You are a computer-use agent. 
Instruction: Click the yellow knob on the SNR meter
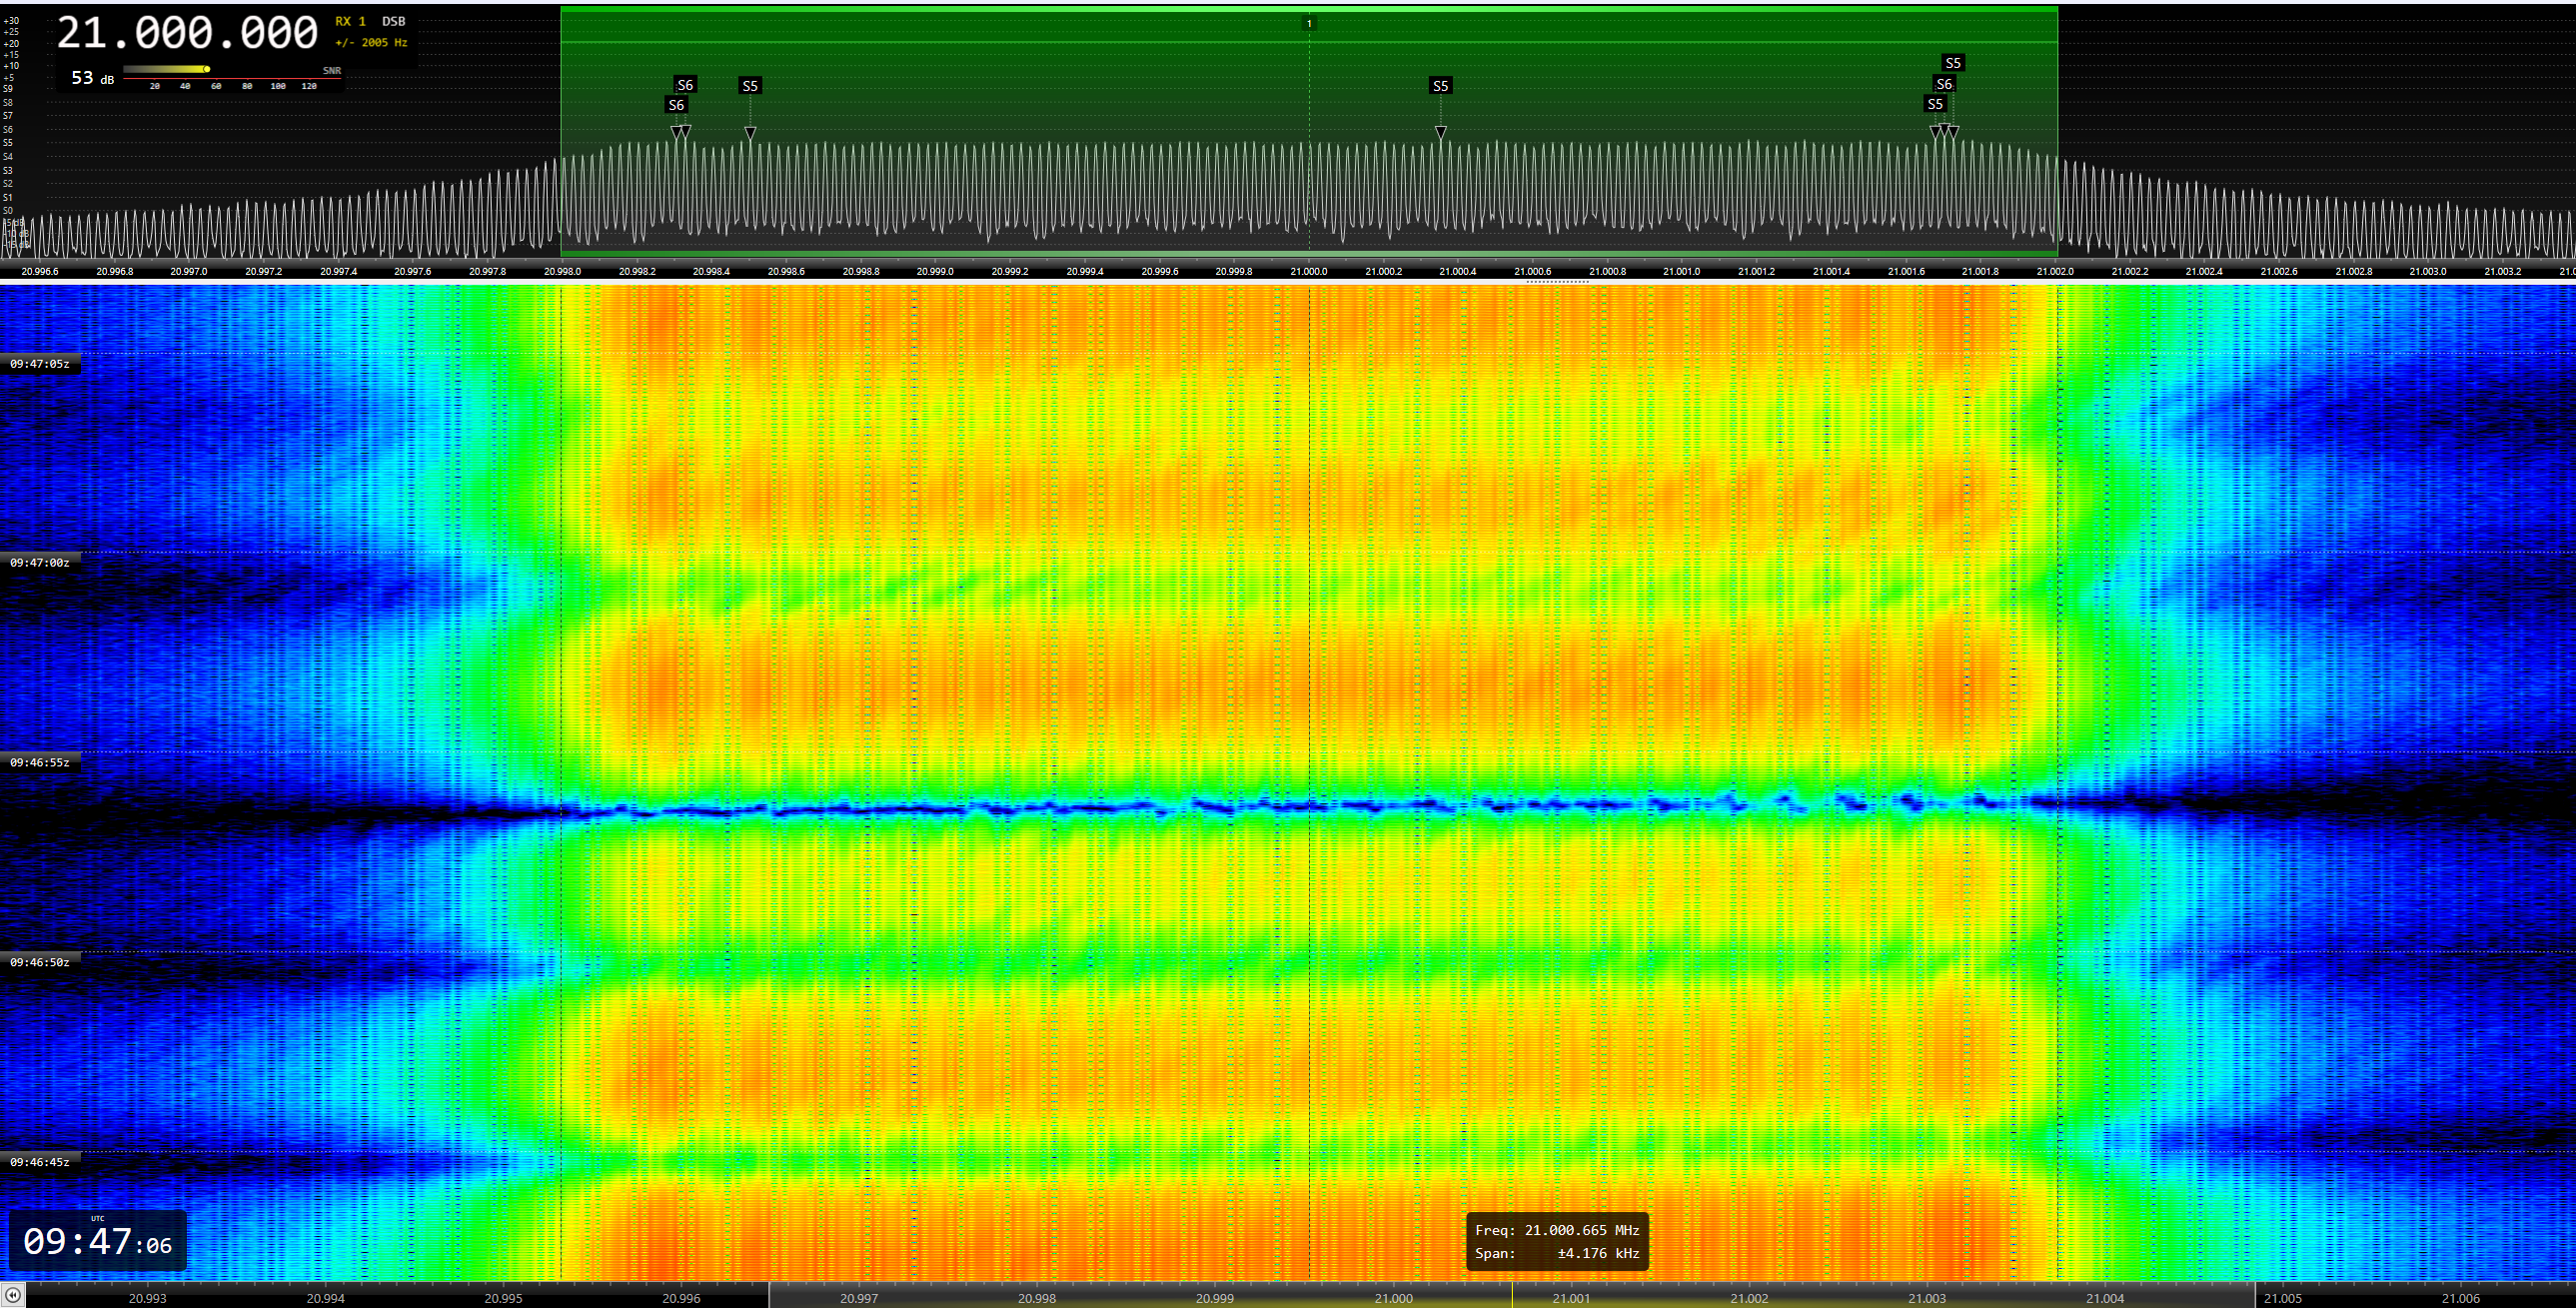pos(206,69)
